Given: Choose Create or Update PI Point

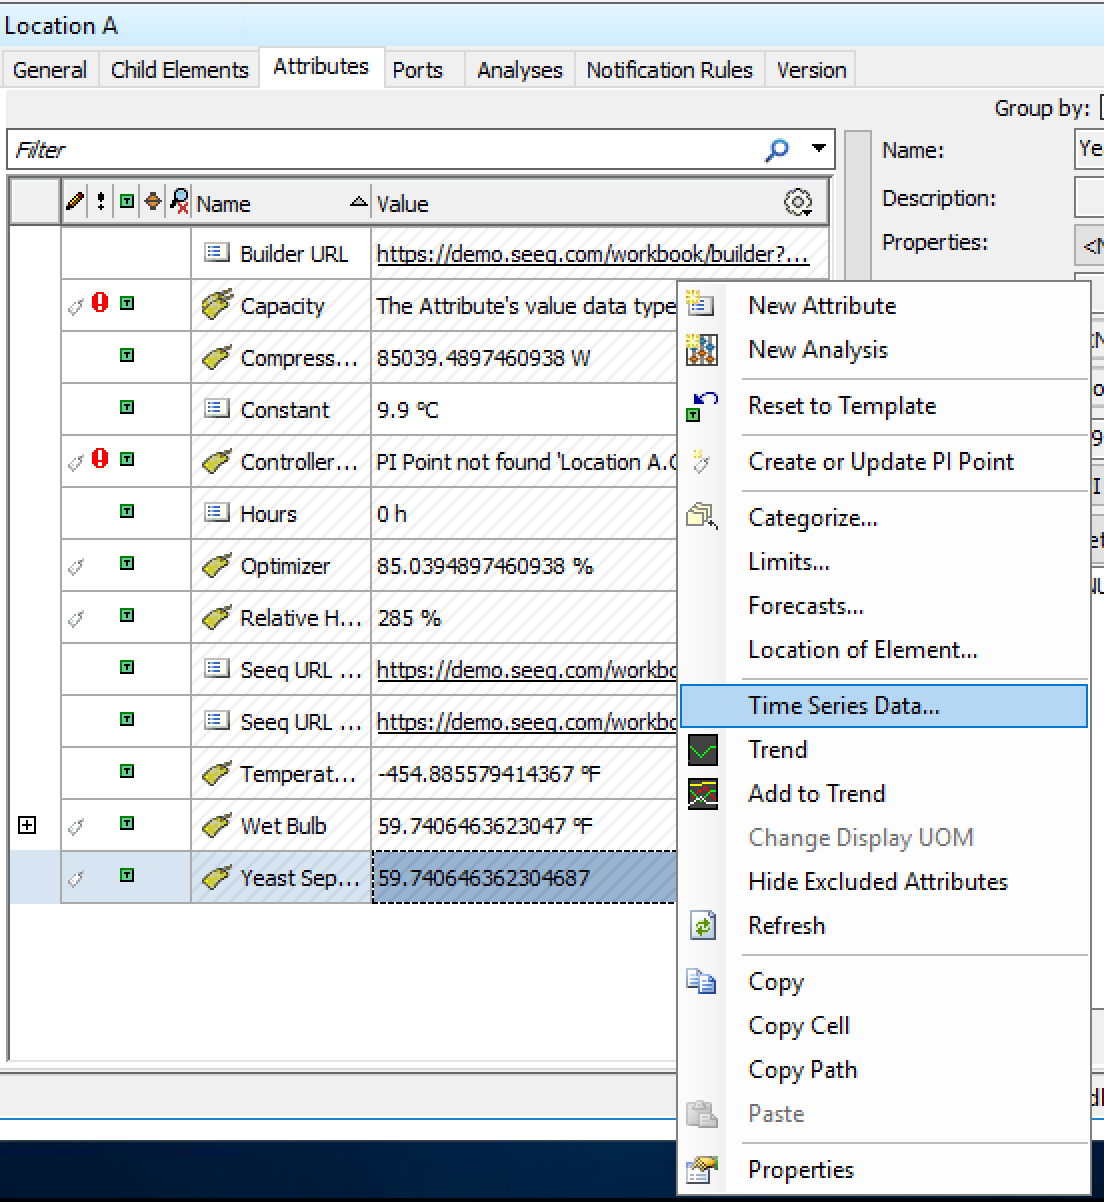Looking at the screenshot, I should (x=880, y=462).
